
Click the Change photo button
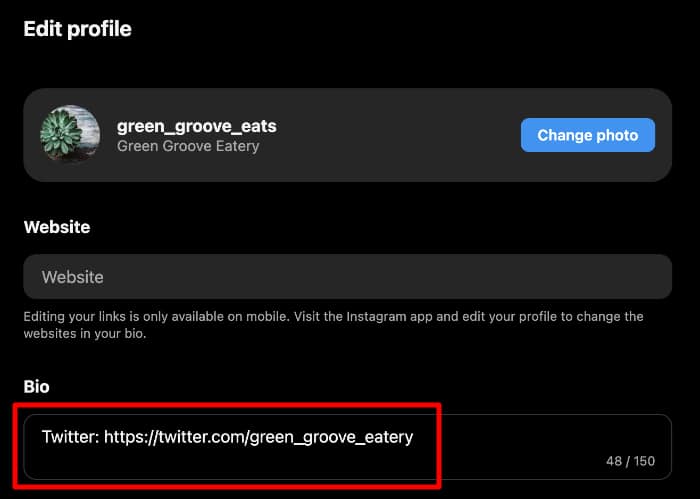[587, 135]
